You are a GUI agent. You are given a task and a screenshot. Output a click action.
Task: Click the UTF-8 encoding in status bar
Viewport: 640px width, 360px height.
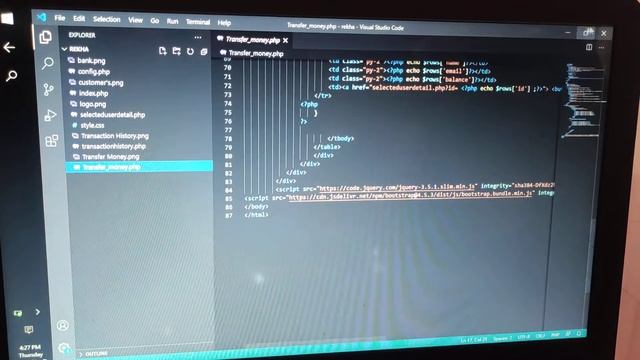(x=524, y=337)
